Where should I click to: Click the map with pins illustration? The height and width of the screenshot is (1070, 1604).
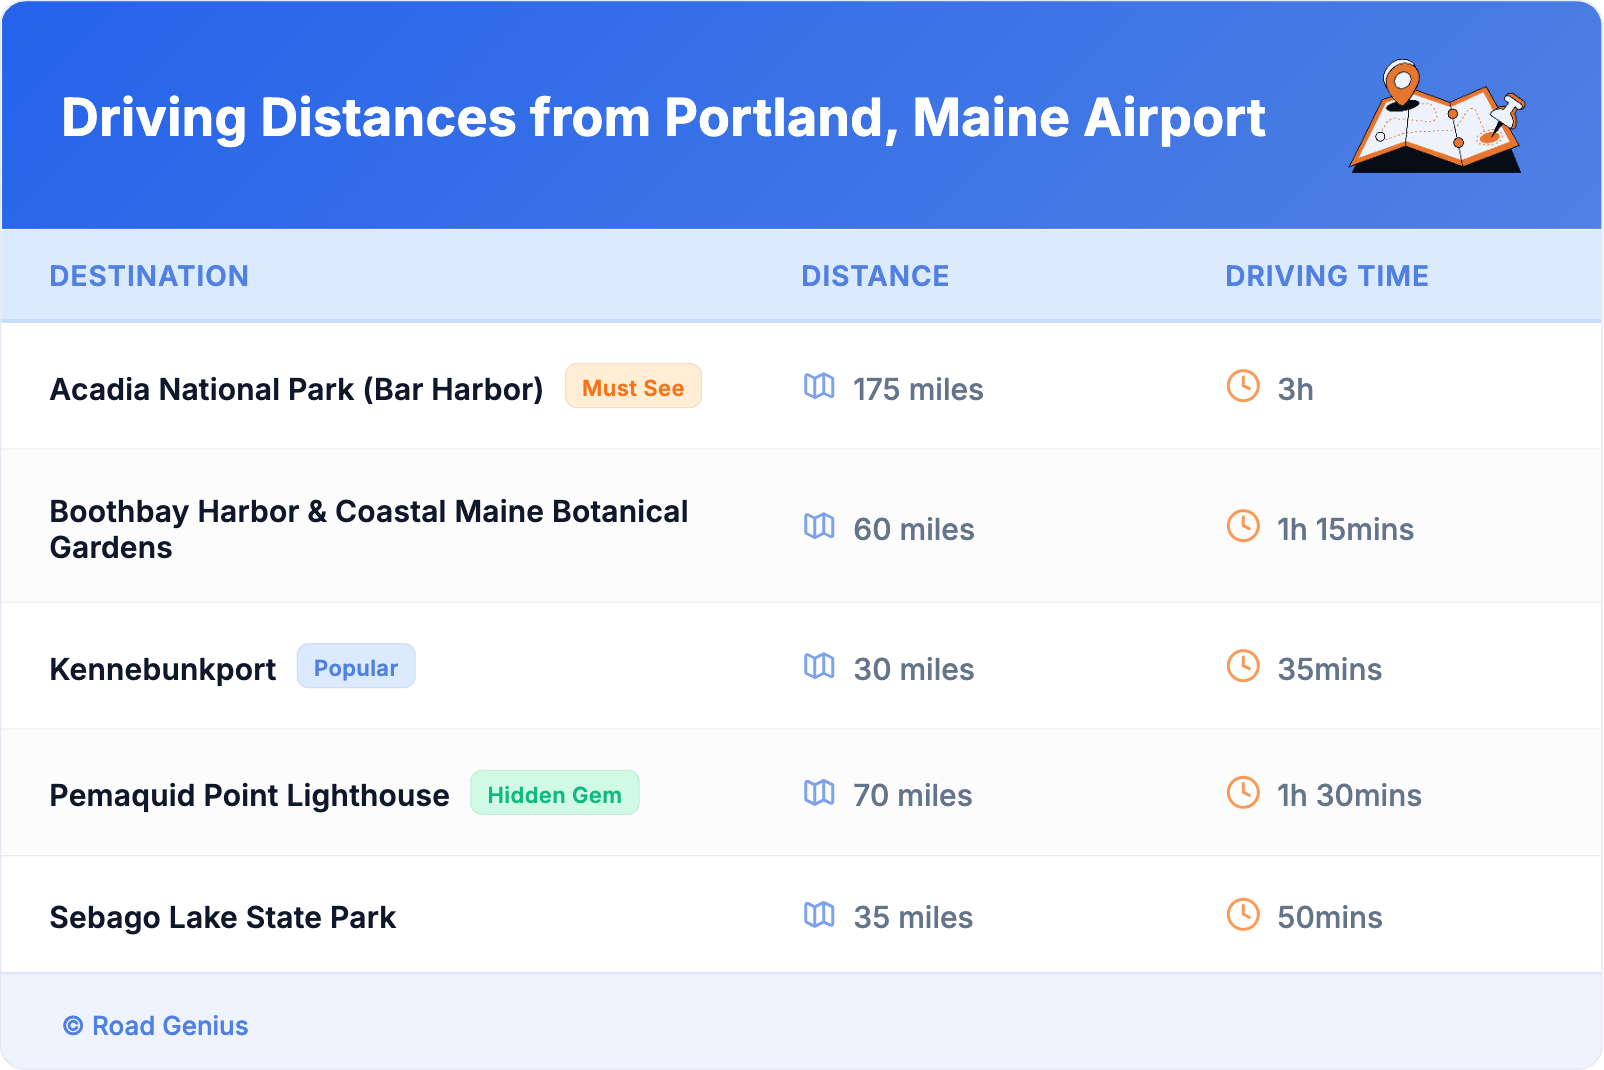point(1437,117)
